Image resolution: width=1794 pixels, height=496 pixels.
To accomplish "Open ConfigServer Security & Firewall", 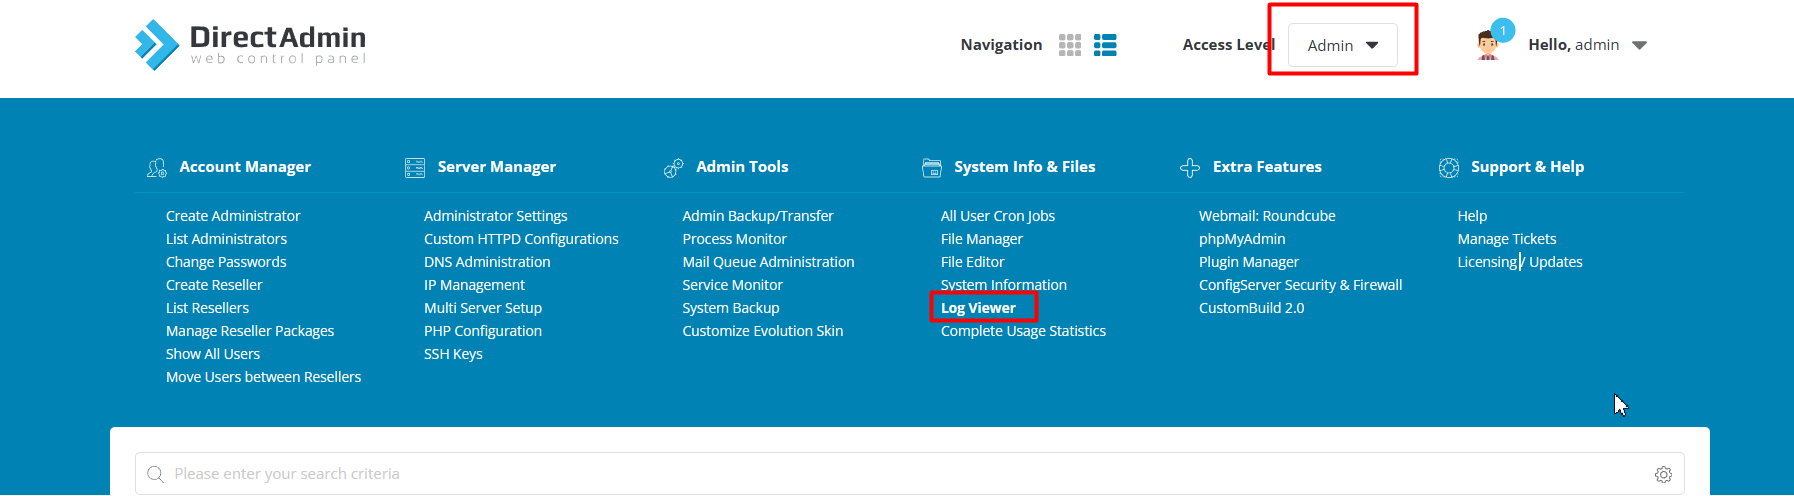I will pos(1301,285).
